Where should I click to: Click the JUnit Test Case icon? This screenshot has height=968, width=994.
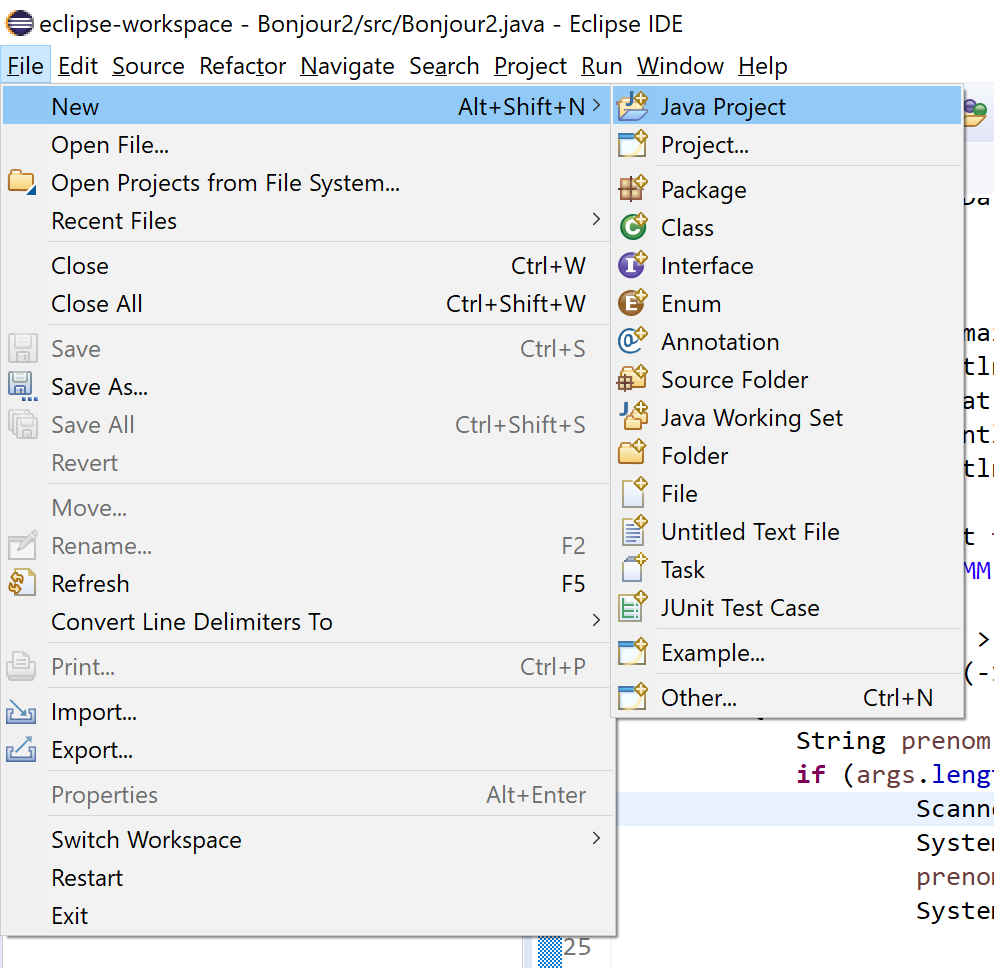pos(633,608)
